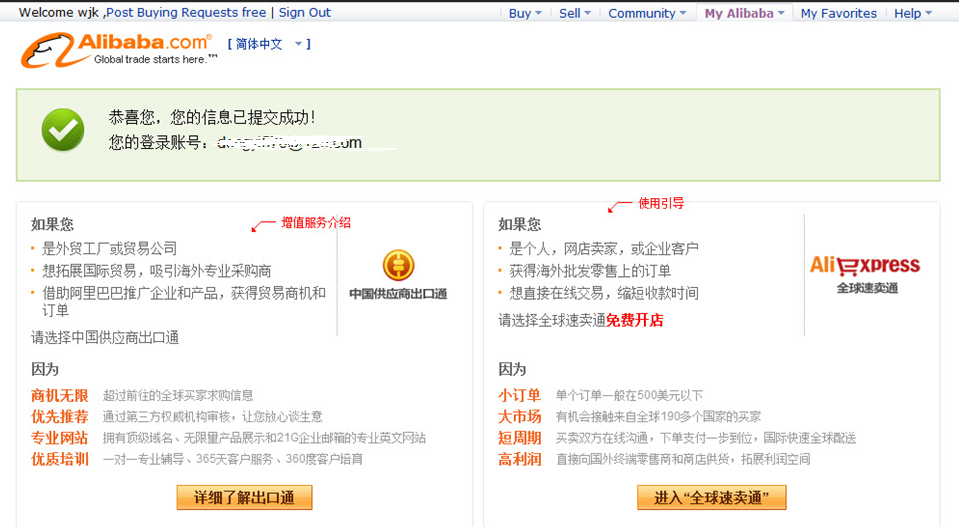
Task: Click the red 免费开店 link
Action: (635, 320)
